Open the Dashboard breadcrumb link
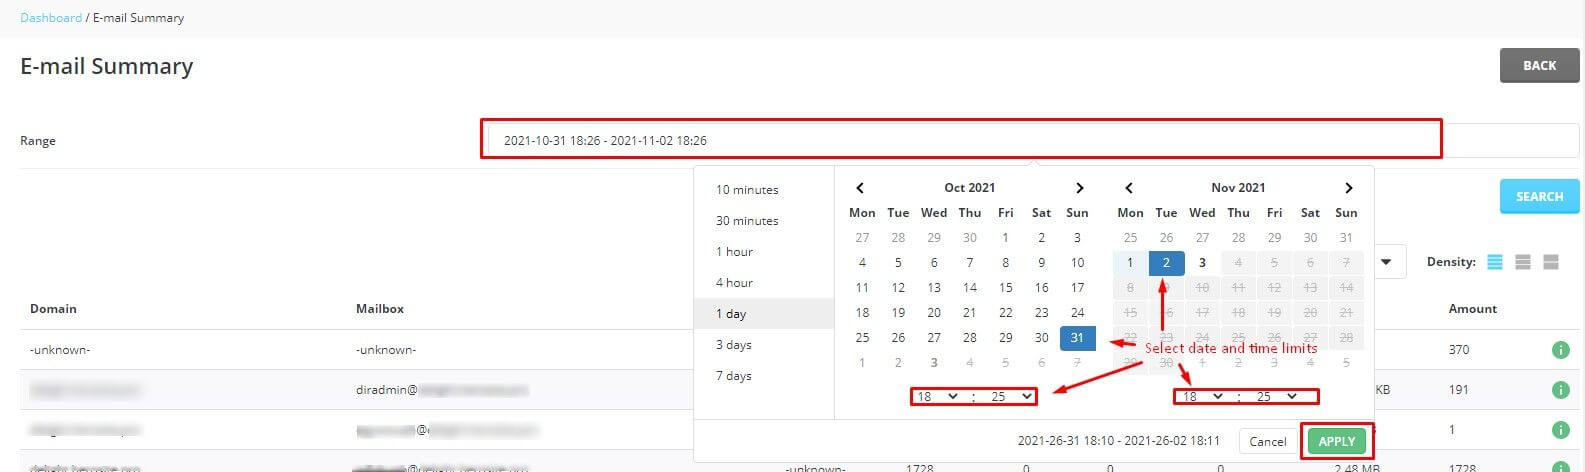The width and height of the screenshot is (1585, 472). point(51,18)
